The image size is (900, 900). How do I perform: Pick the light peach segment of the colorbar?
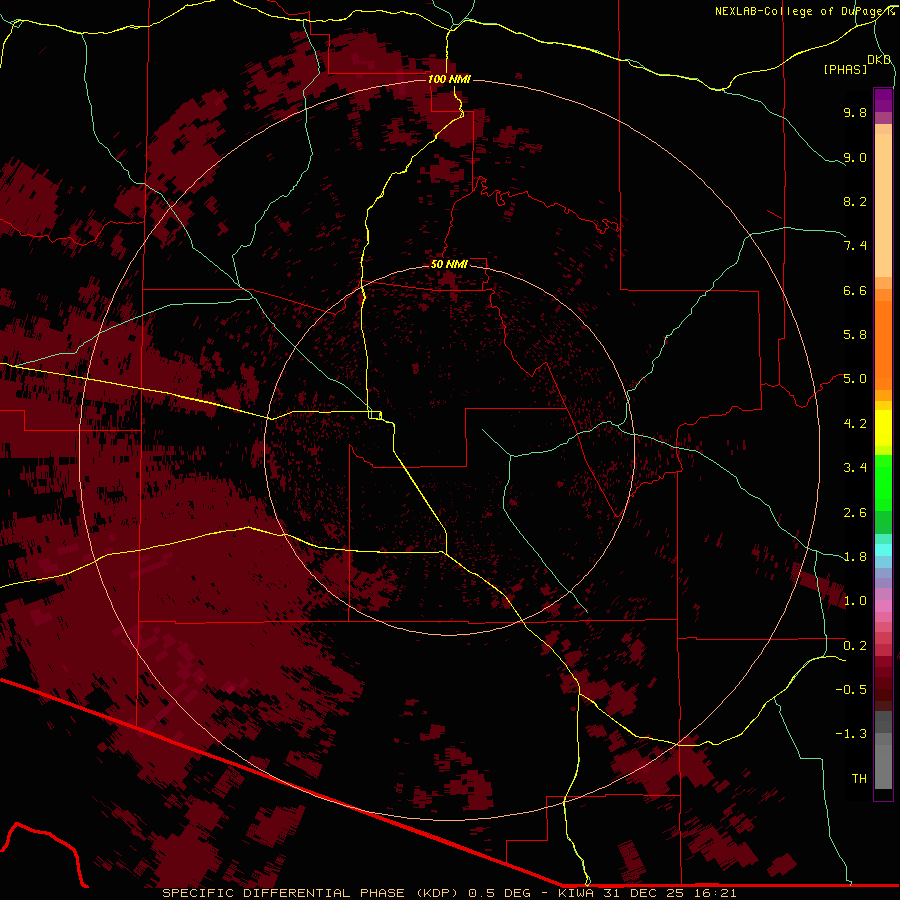point(883,205)
